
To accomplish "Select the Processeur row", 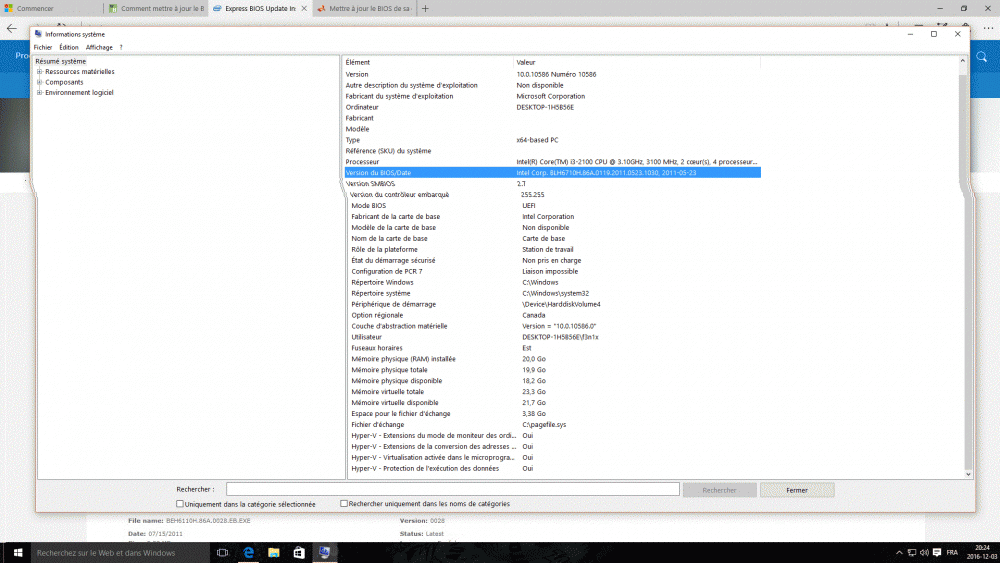I will tap(552, 162).
